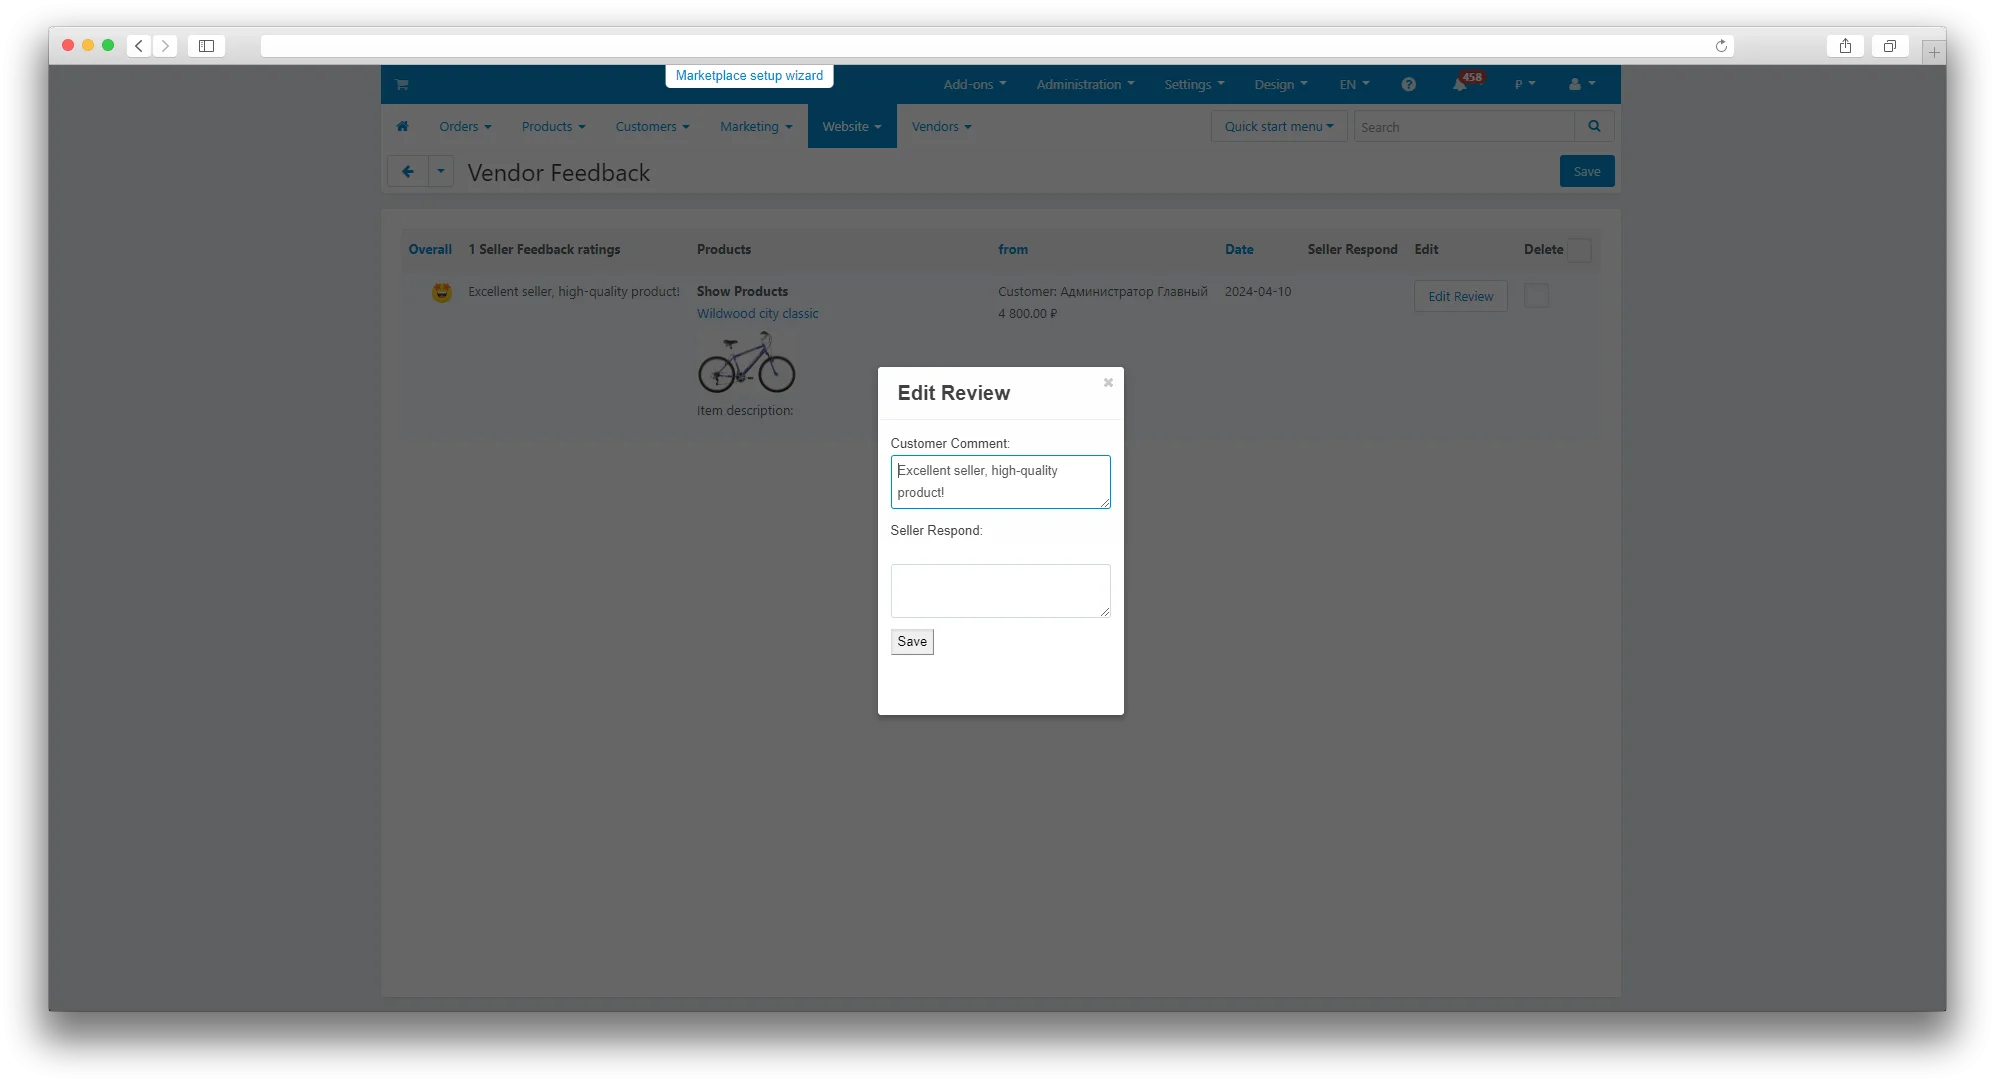
Task: Close the Edit Review dialog
Action: (x=1108, y=383)
